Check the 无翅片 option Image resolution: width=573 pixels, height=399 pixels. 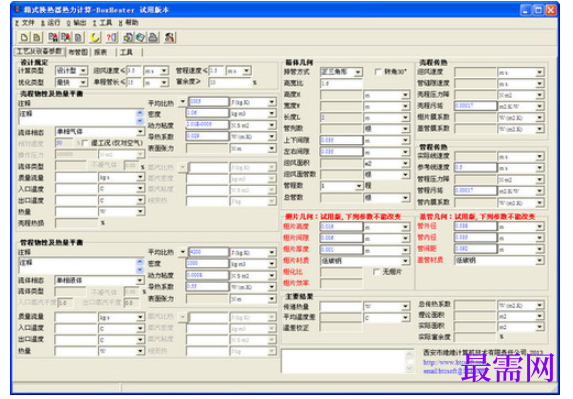(376, 272)
